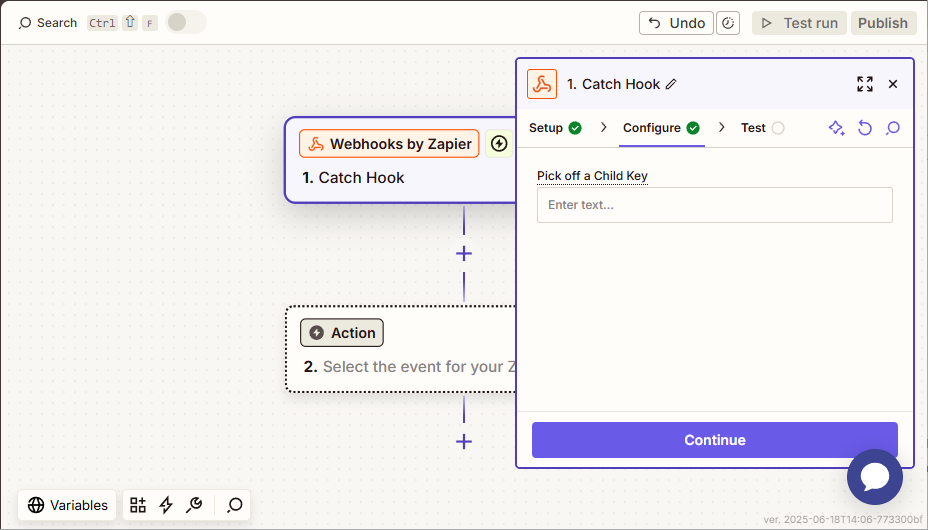
Task: Click the Pick off a Child Key label
Action: point(592,176)
